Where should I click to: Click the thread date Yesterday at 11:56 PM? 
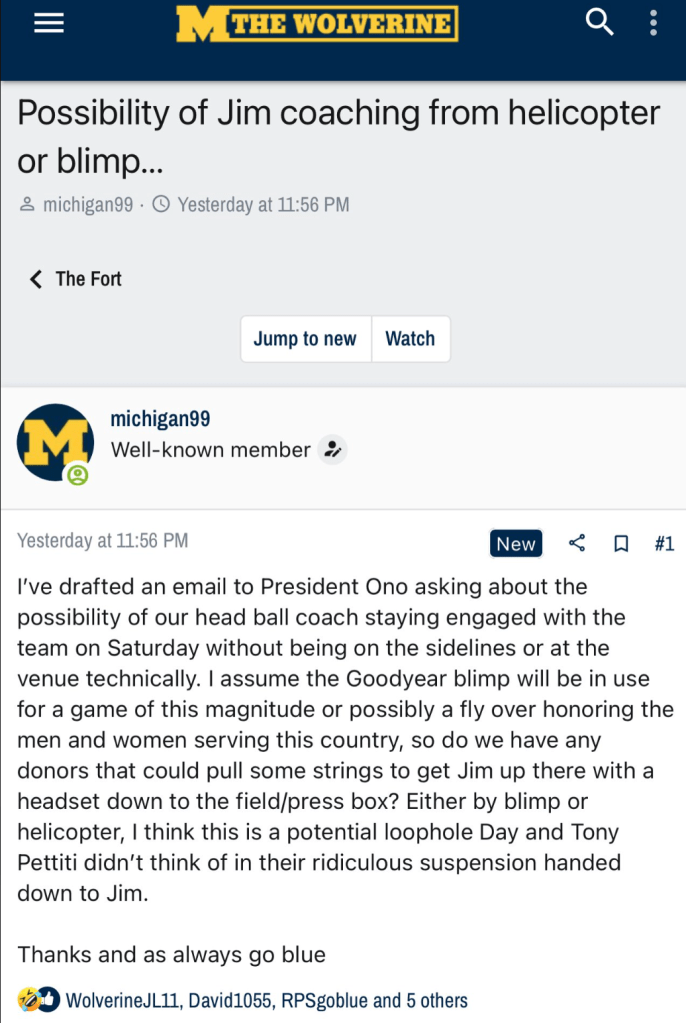(x=263, y=204)
